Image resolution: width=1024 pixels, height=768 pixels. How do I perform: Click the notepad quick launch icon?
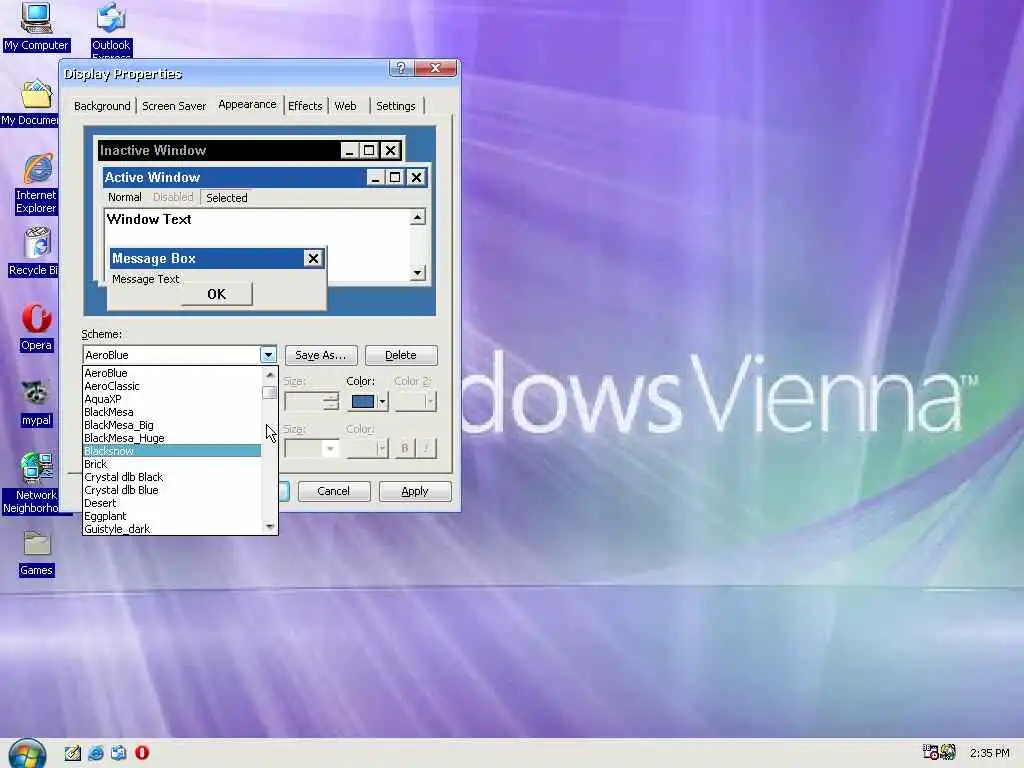72,753
